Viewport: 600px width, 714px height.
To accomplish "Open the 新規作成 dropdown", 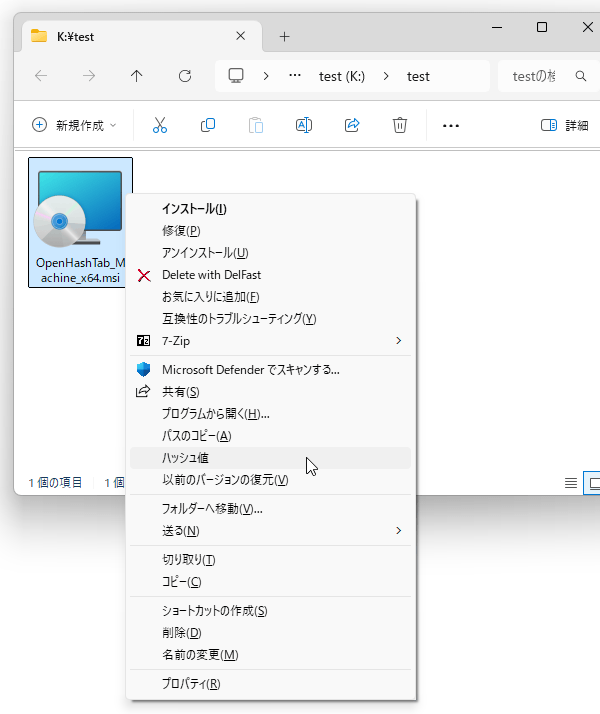I will 74,125.
